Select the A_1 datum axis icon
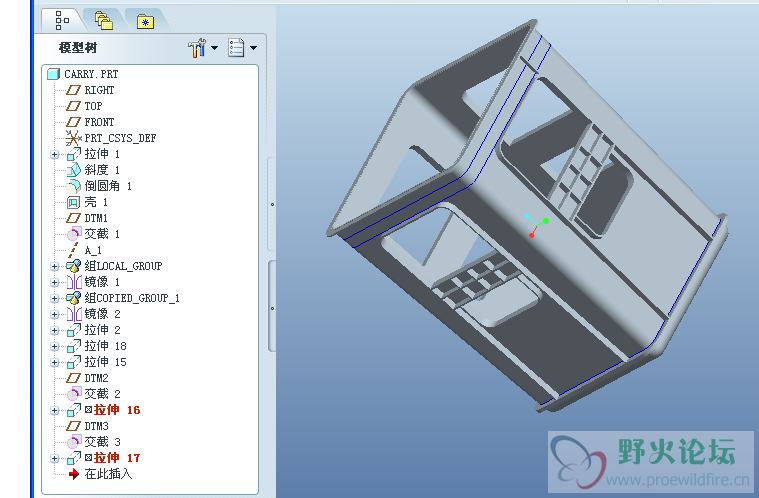Screen dimensions: 759x498 (73, 250)
